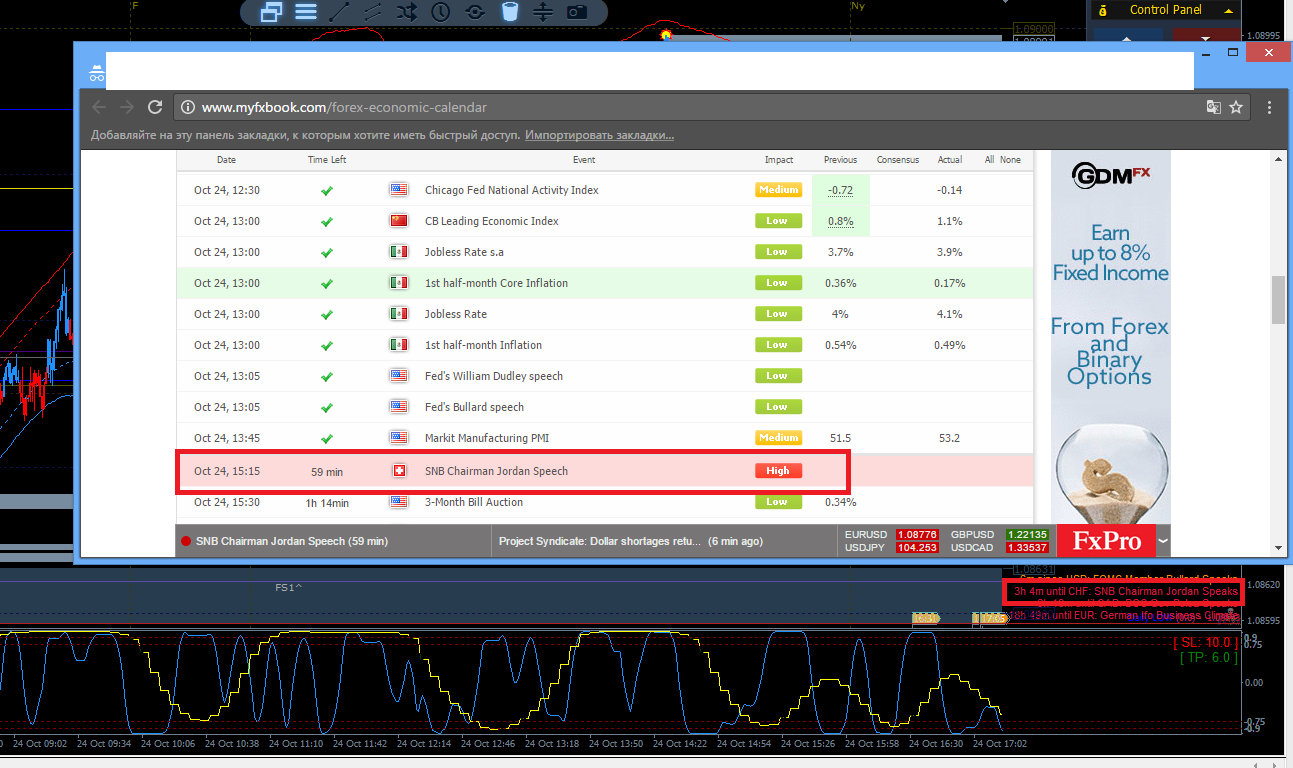Viewport: 1293px width, 768px height.
Task: Click the vertical compress arrows icon
Action: pos(543,12)
